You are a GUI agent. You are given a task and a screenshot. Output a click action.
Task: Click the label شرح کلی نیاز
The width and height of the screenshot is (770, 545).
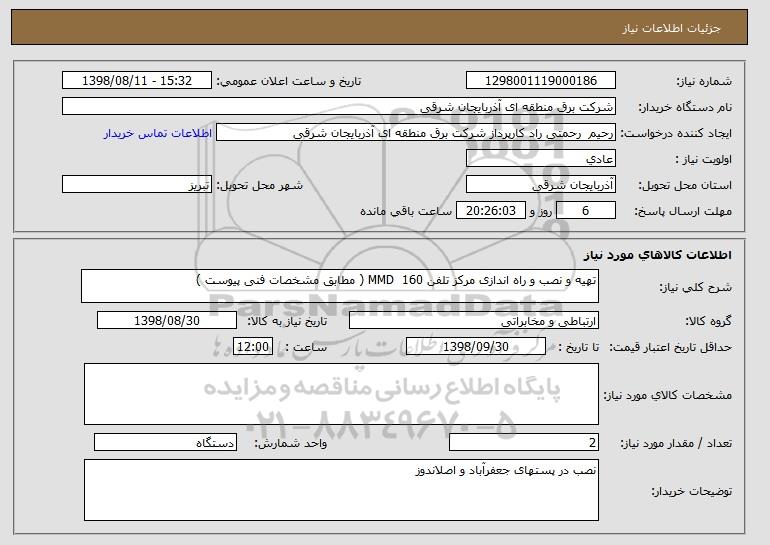(x=695, y=287)
